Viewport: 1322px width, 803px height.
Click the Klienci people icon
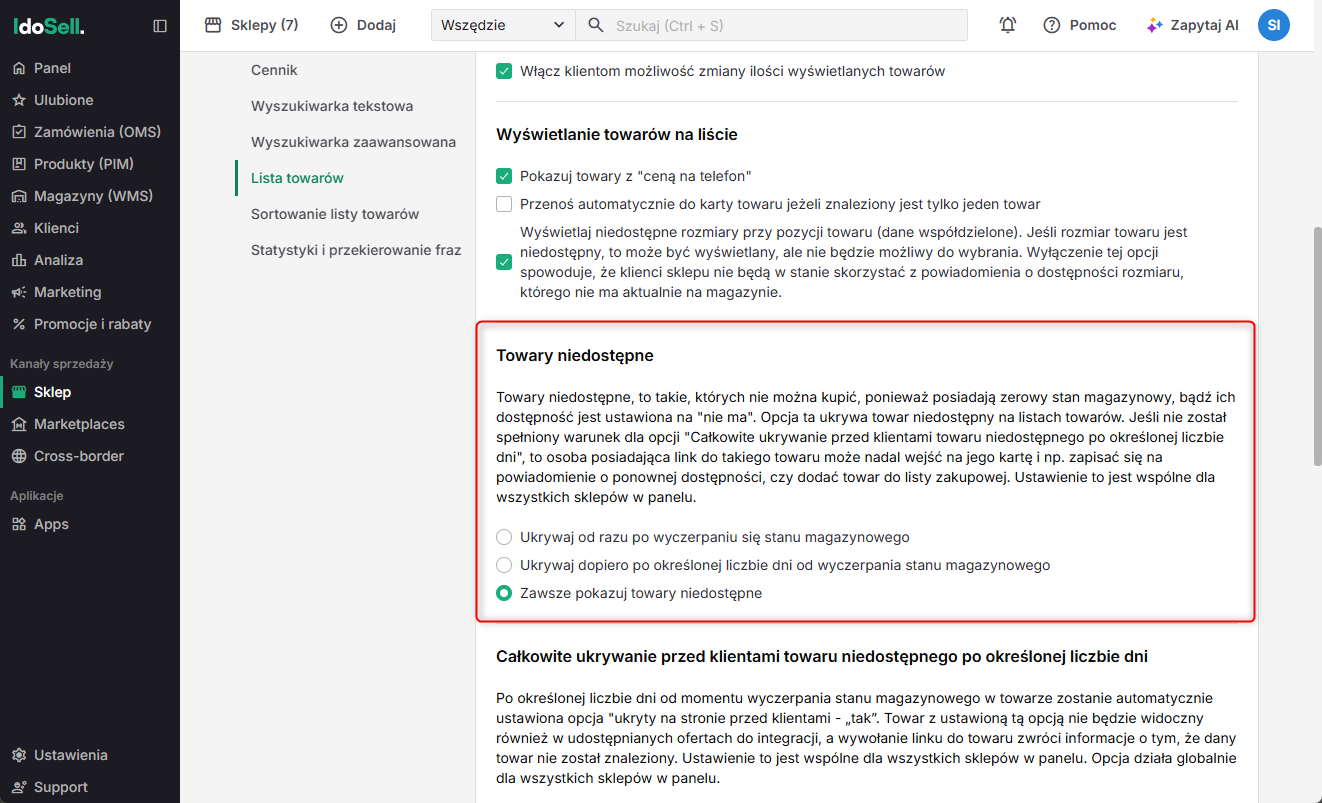coord(19,228)
